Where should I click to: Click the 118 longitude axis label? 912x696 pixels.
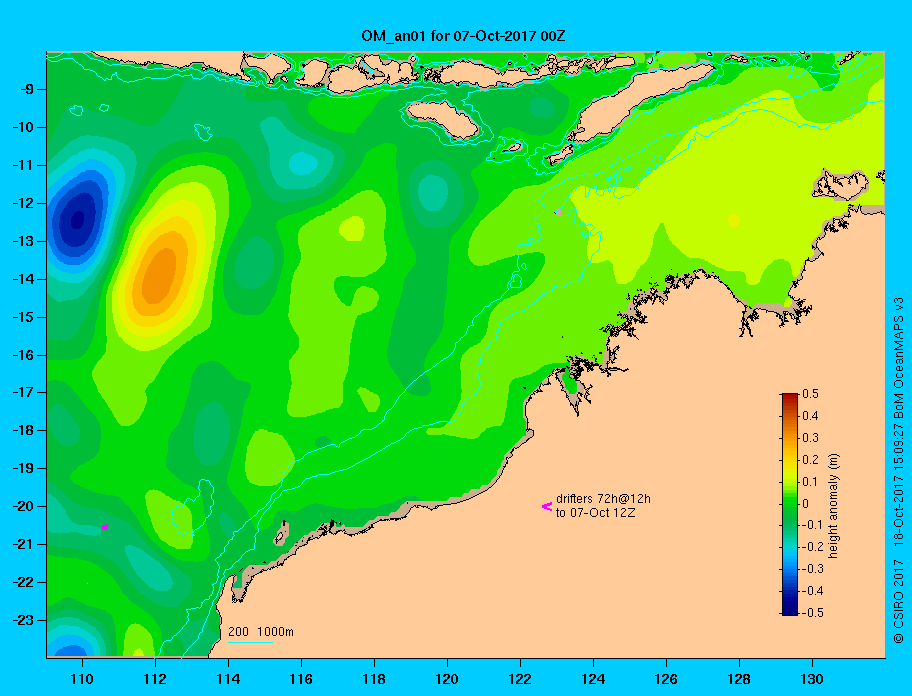[374, 679]
